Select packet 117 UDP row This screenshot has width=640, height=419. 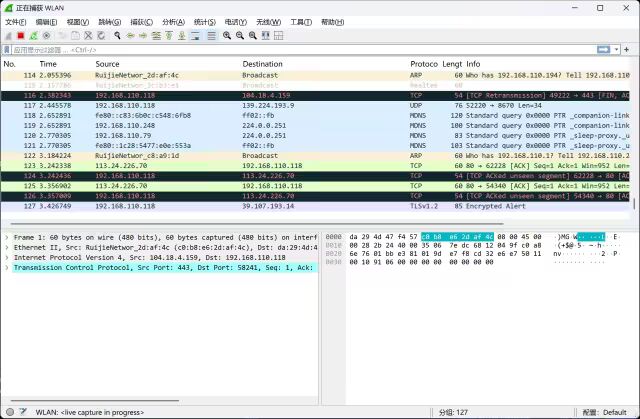(x=315, y=106)
